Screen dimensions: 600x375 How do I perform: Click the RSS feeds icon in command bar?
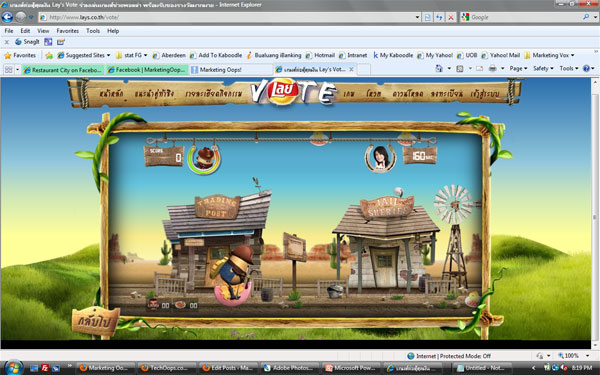(x=460, y=68)
